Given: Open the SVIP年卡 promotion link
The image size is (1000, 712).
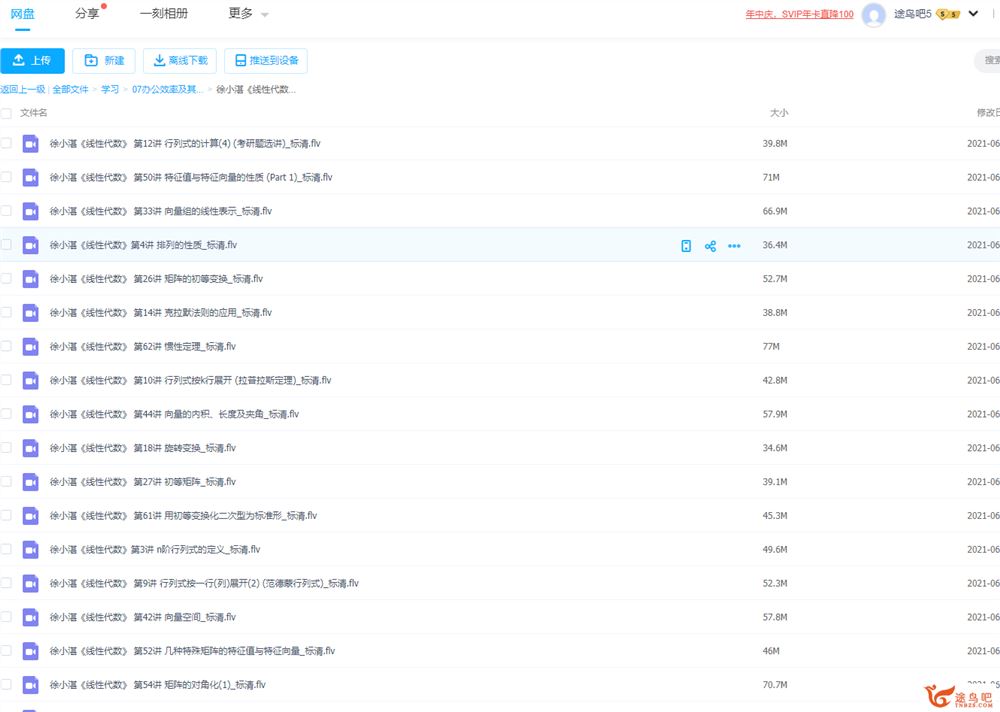Looking at the screenshot, I should (x=799, y=14).
